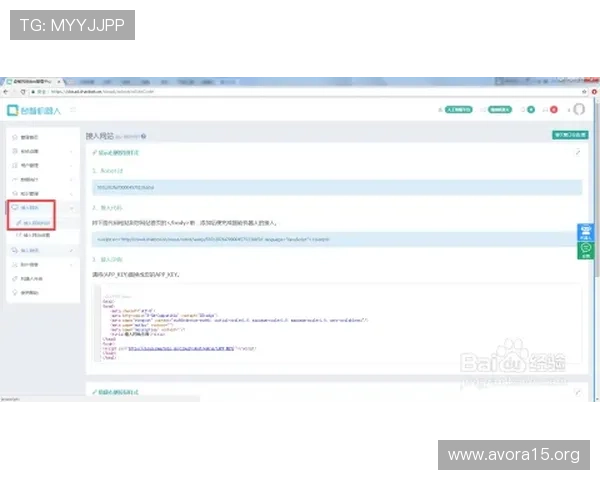Toggle the sidebar with the hamburger icon

[73, 110]
